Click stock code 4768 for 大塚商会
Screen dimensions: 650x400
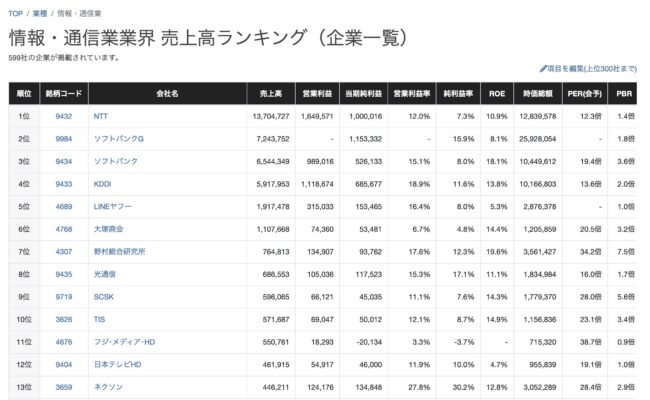[63, 229]
